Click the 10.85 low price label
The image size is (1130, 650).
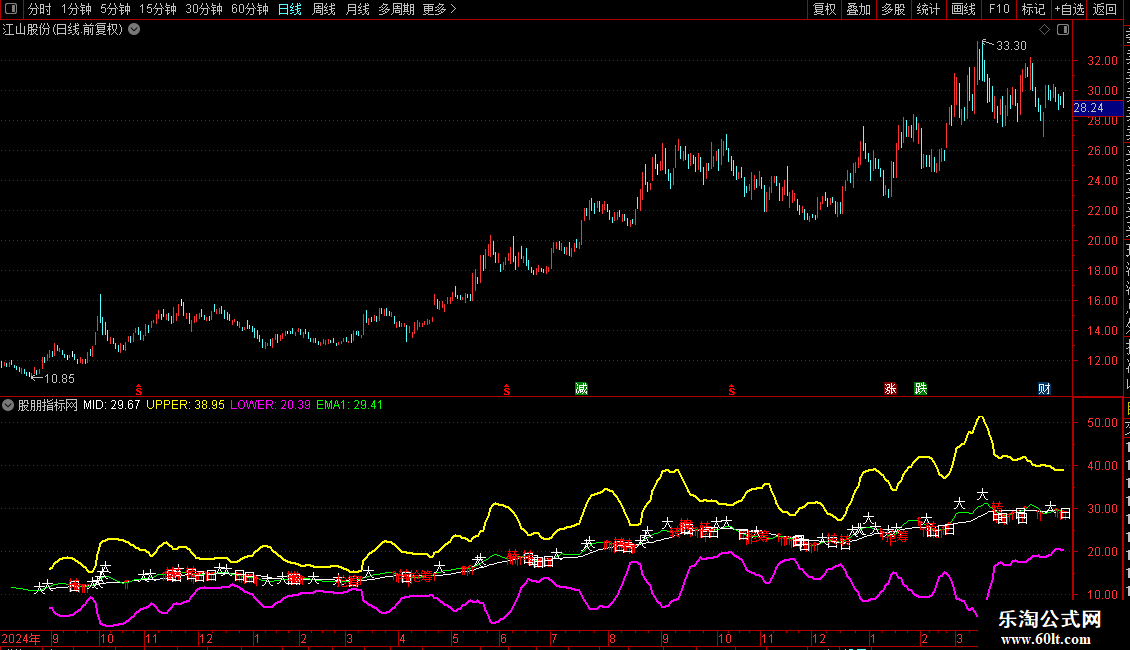click(59, 379)
